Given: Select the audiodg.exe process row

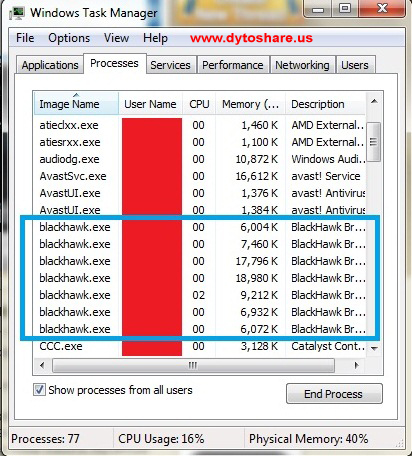Looking at the screenshot, I should tap(200, 159).
